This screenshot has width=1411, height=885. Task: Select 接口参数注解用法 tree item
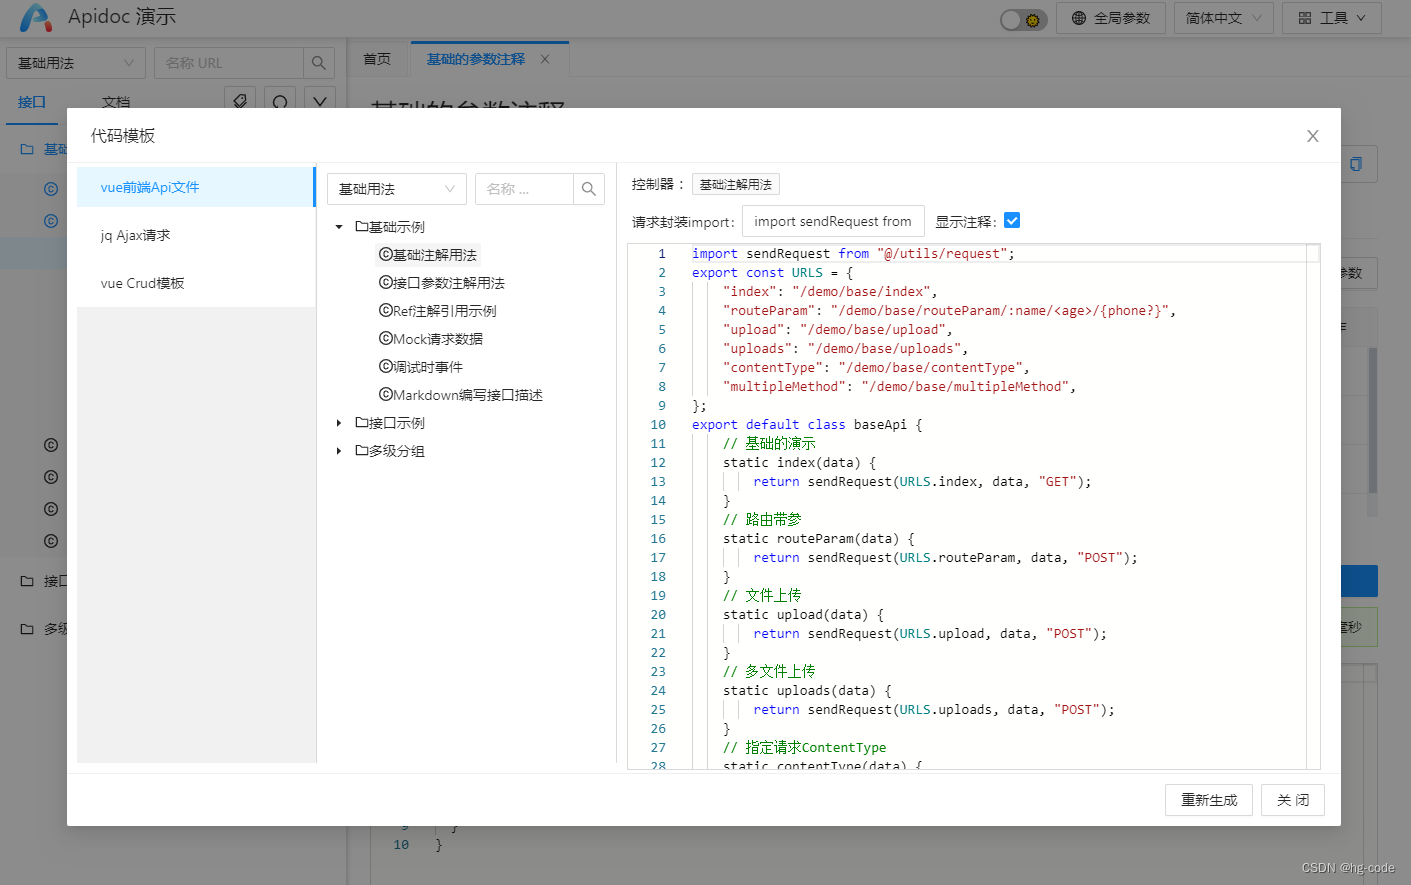[x=442, y=283]
